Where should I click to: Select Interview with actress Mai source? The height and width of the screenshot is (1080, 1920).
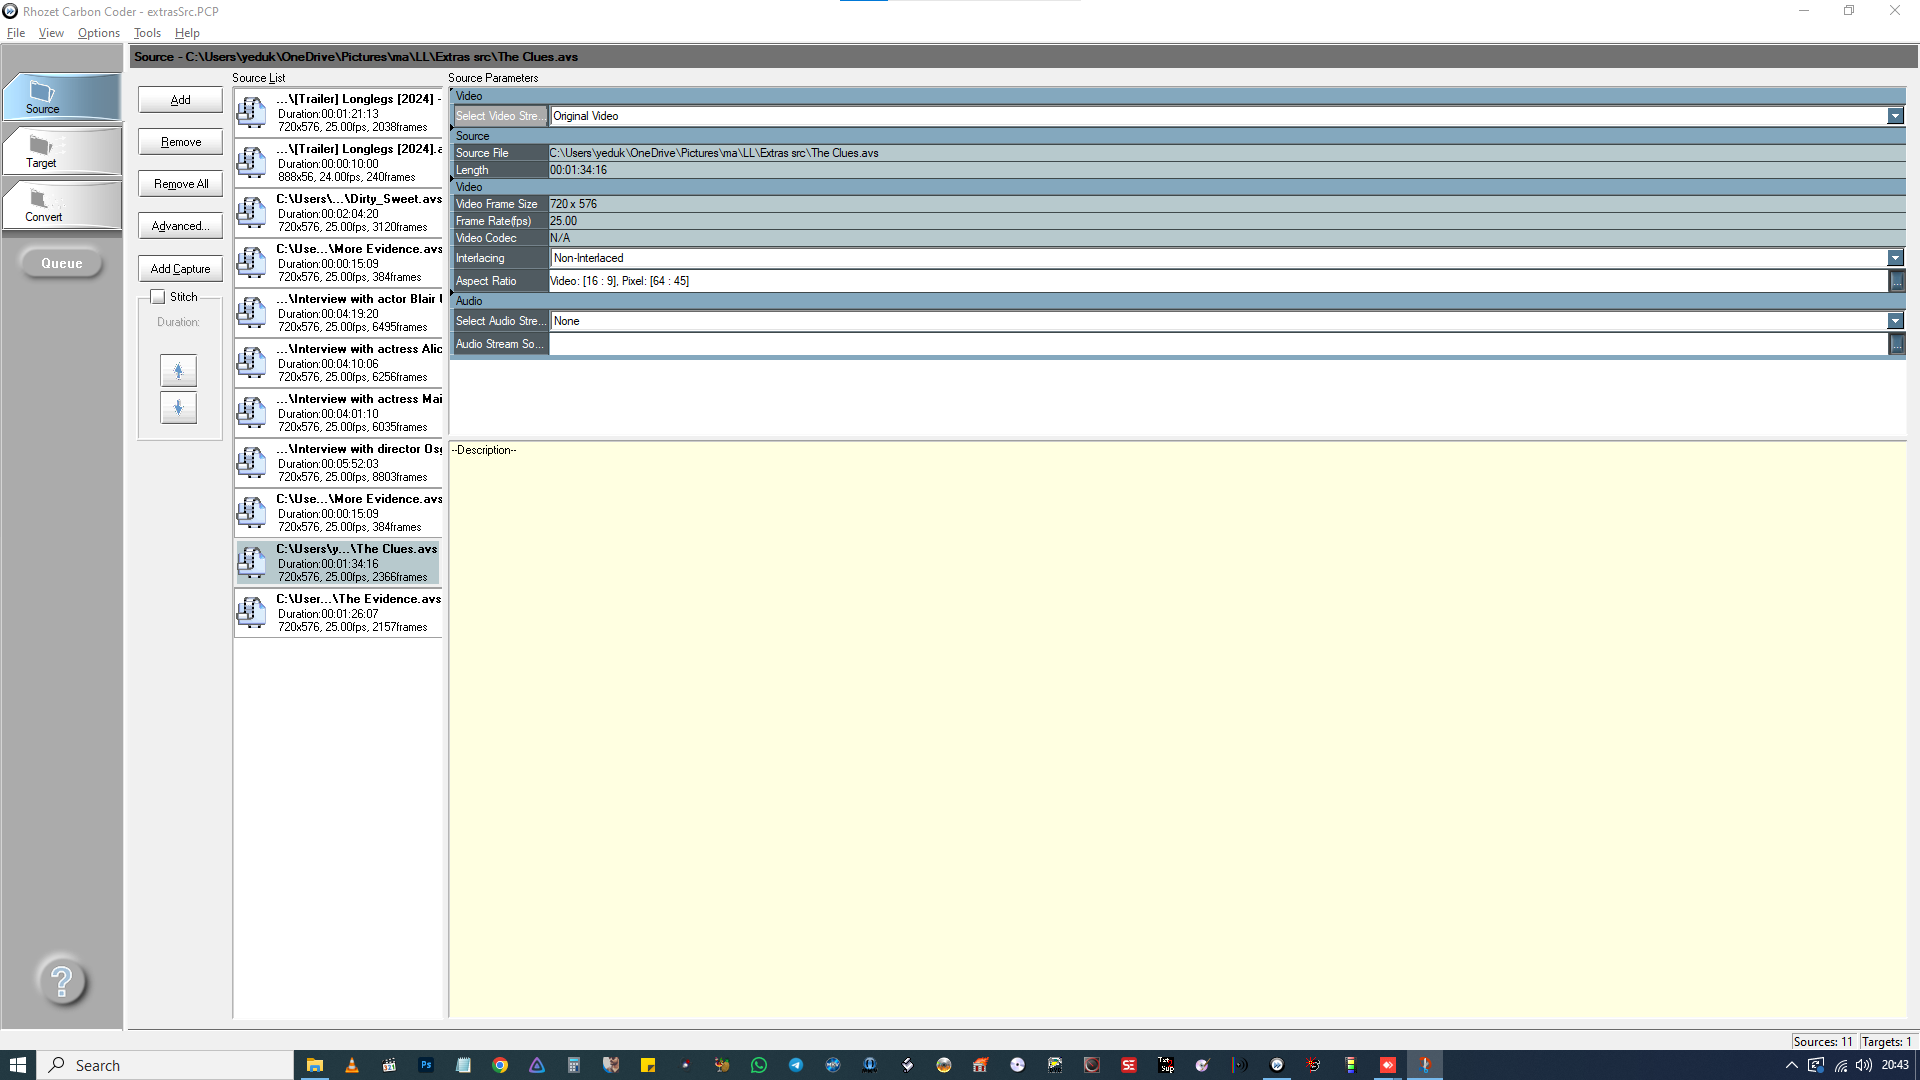(x=338, y=413)
